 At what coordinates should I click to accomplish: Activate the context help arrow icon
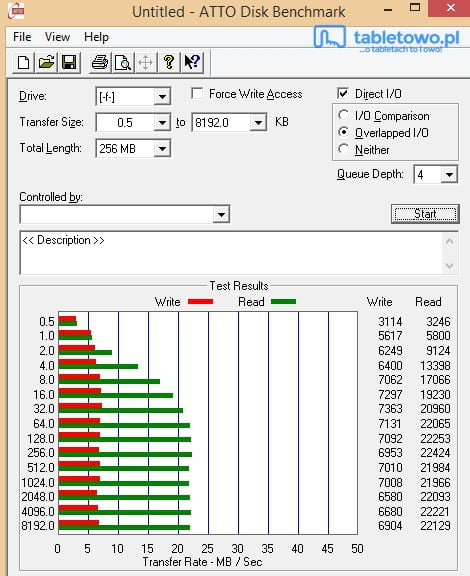(x=192, y=62)
